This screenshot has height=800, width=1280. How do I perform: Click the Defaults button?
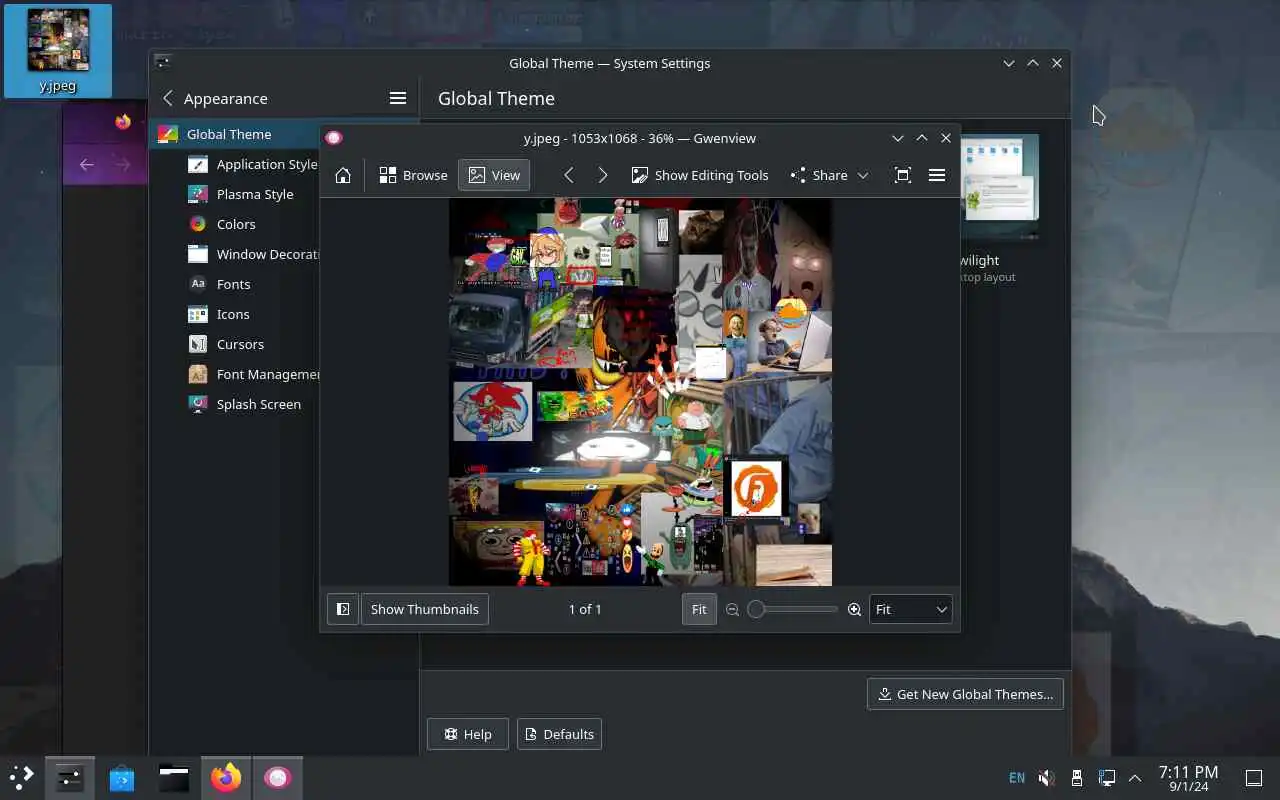559,734
